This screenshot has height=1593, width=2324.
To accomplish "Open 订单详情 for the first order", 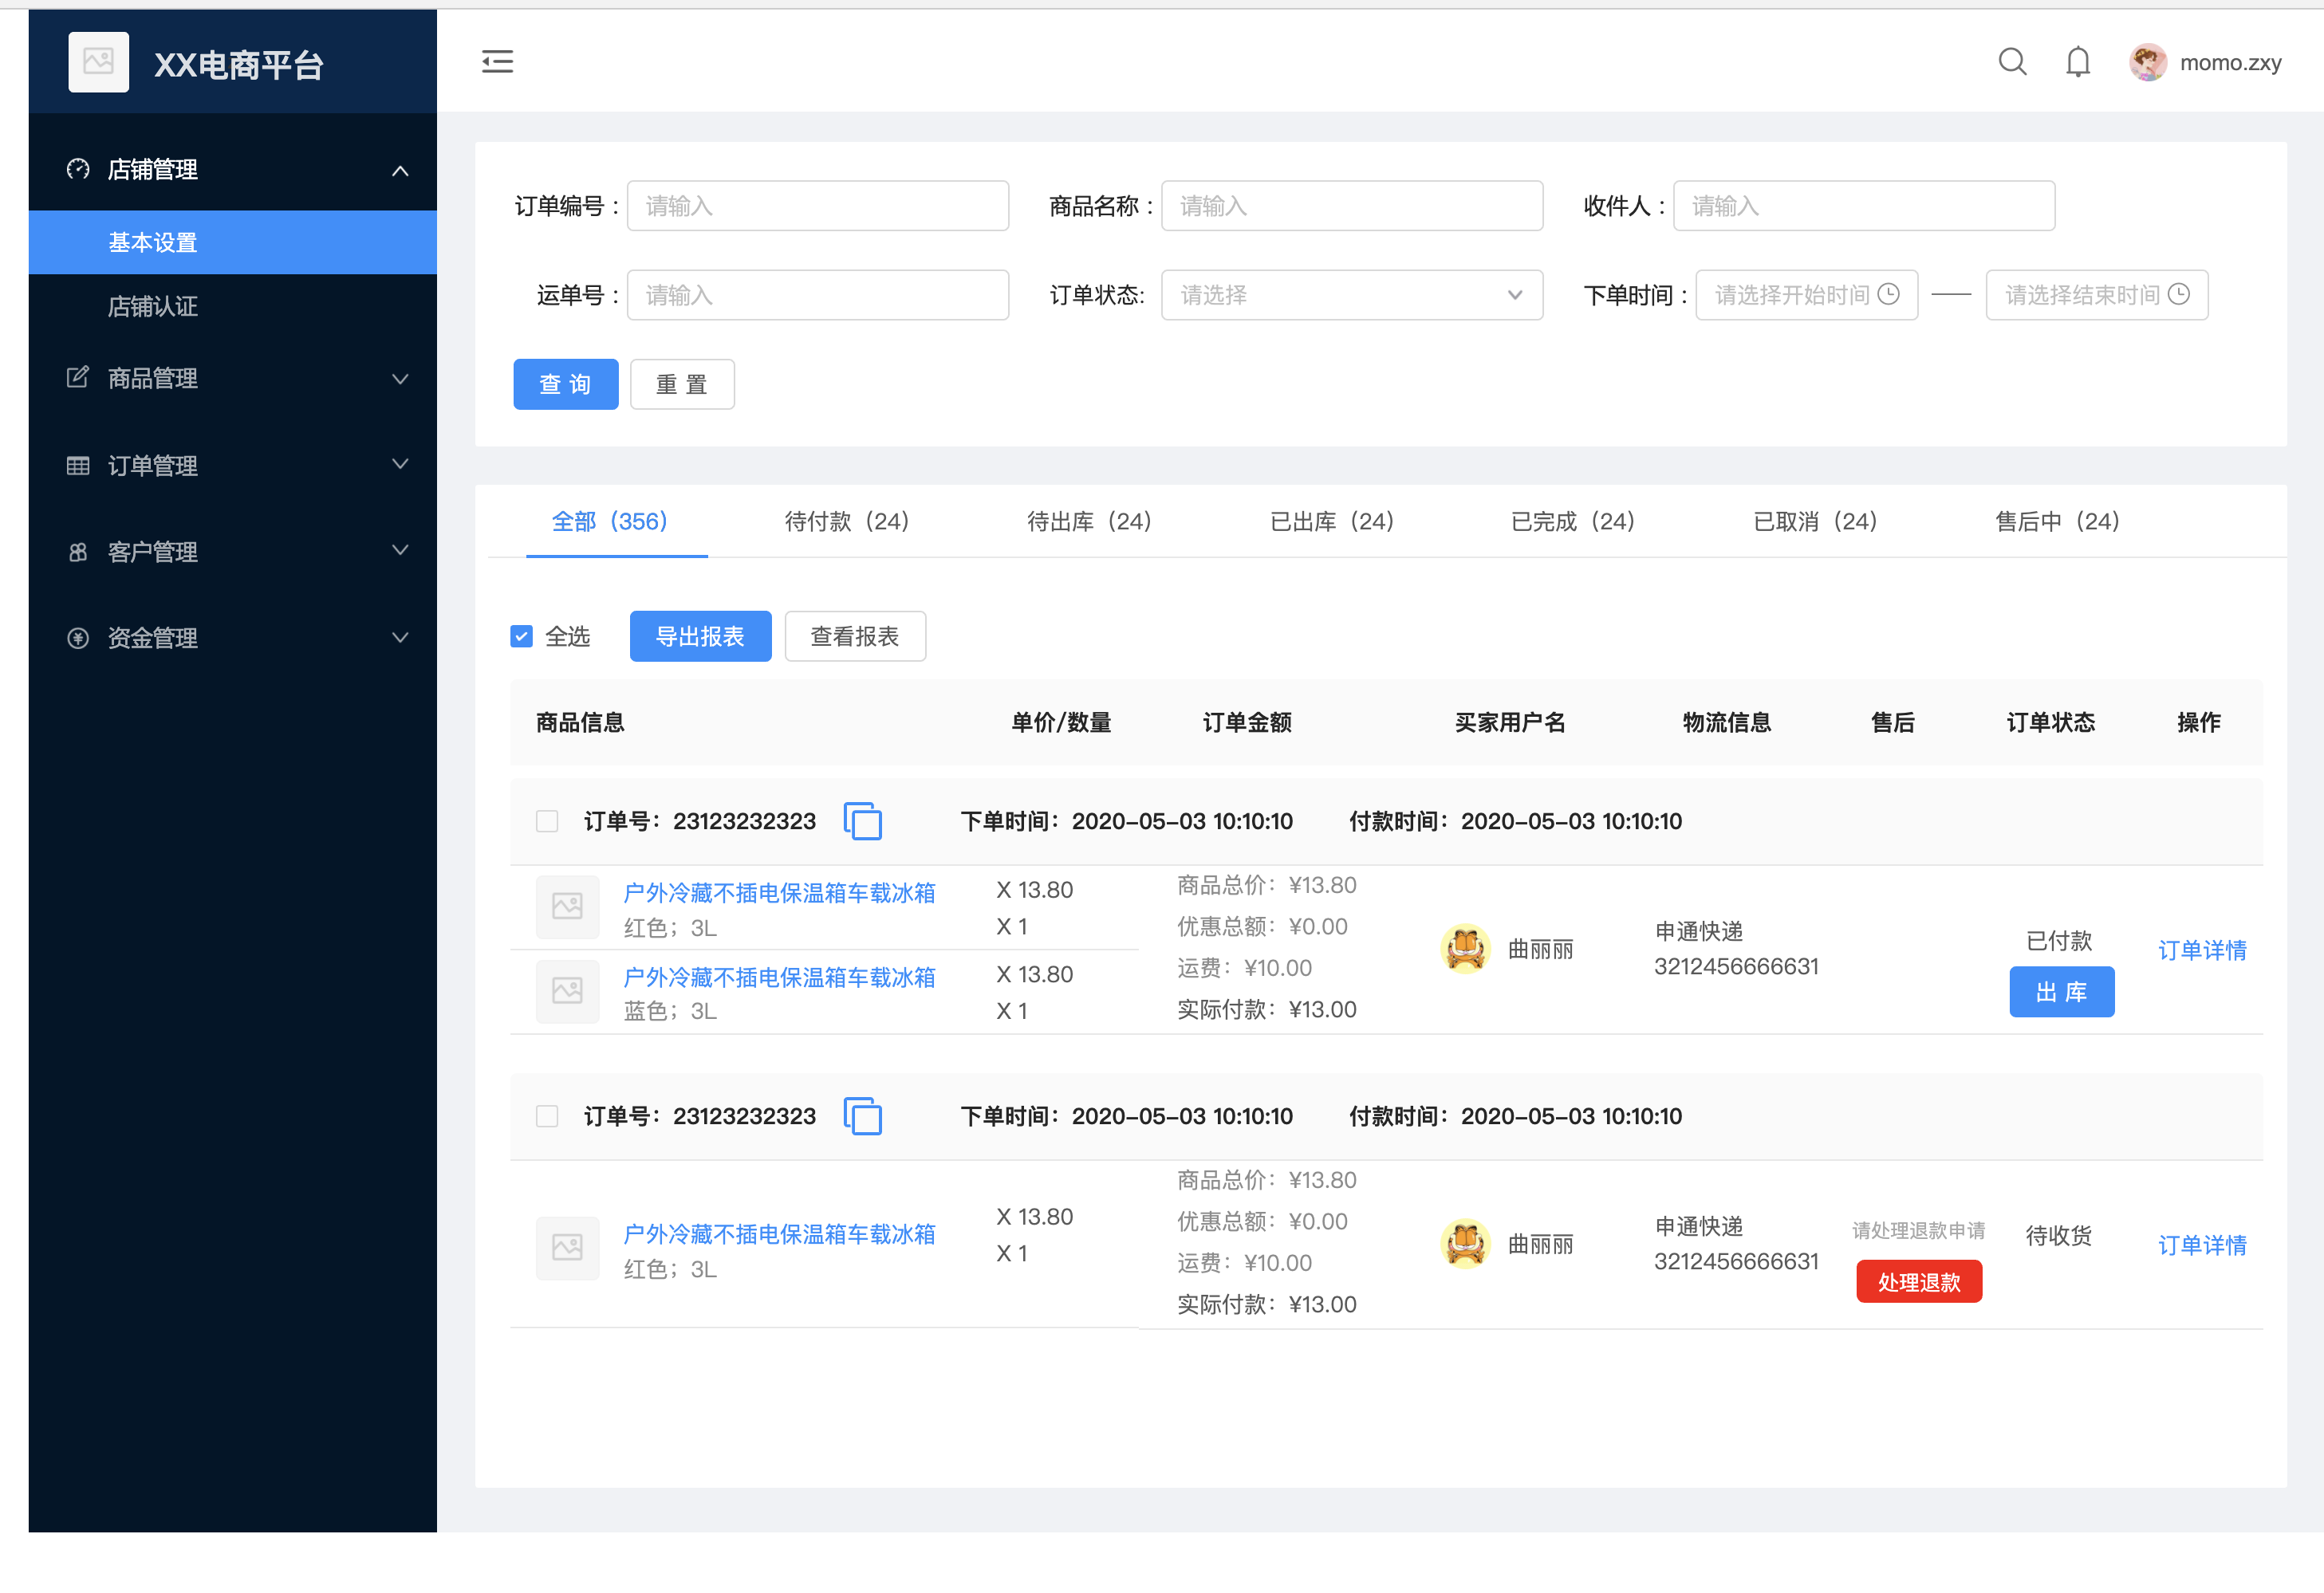I will (2202, 950).
